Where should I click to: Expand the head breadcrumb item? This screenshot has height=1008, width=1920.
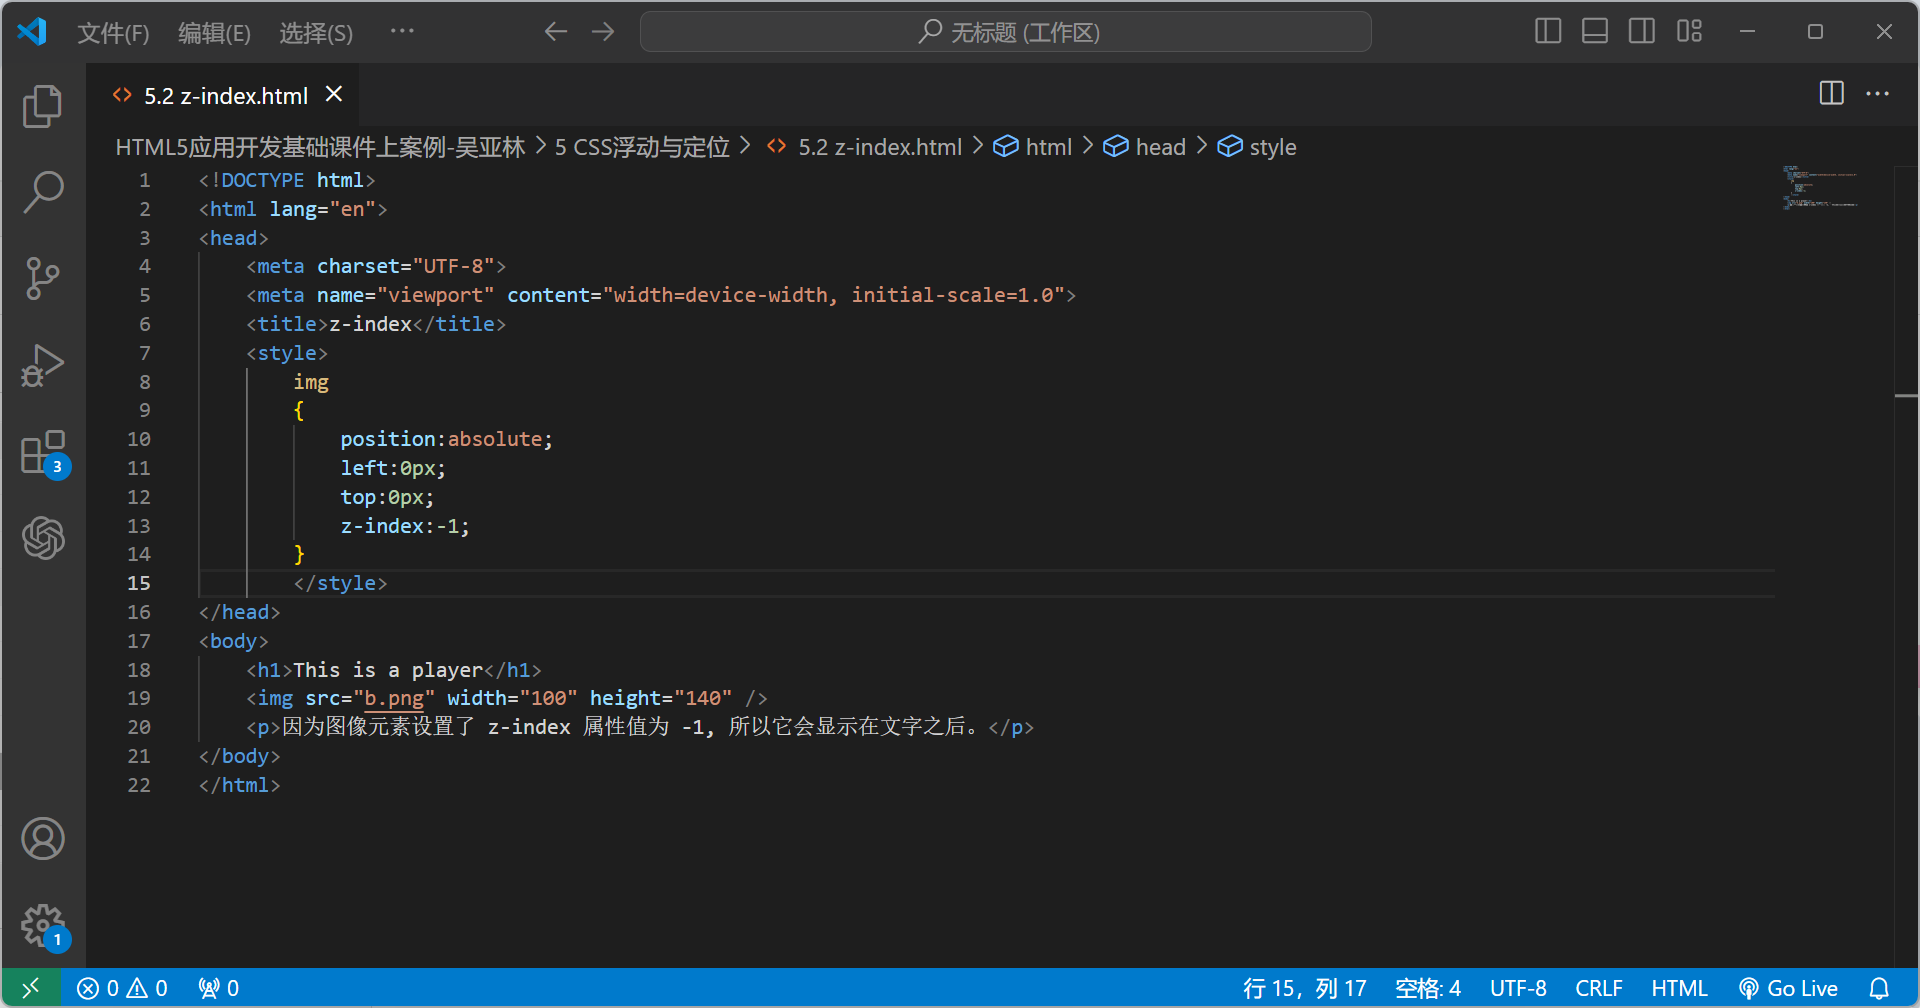pos(1159,148)
